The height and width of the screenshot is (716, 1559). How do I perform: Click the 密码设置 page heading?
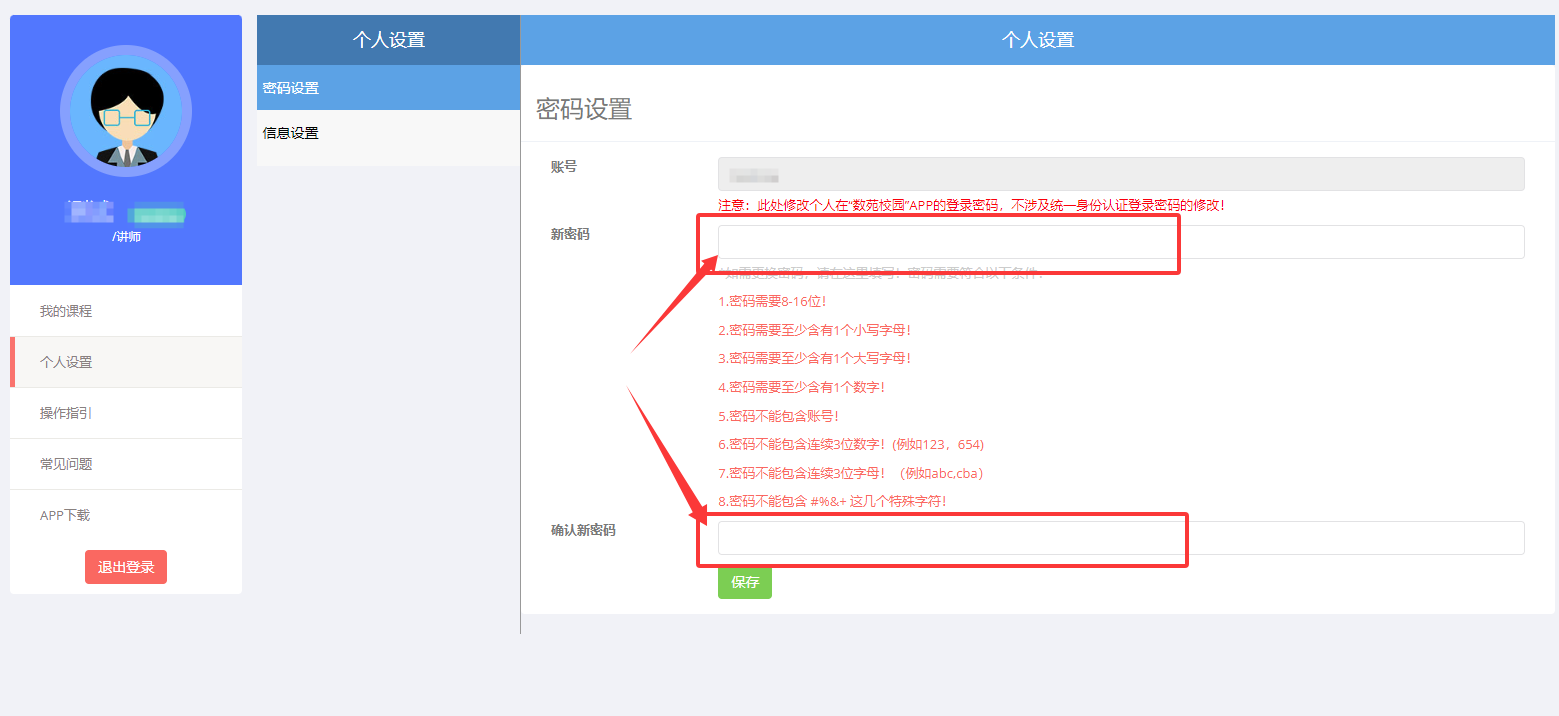[584, 109]
